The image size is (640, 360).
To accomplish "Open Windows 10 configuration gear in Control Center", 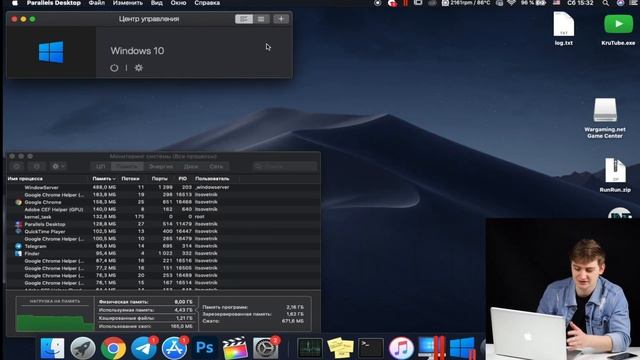I will pos(139,68).
